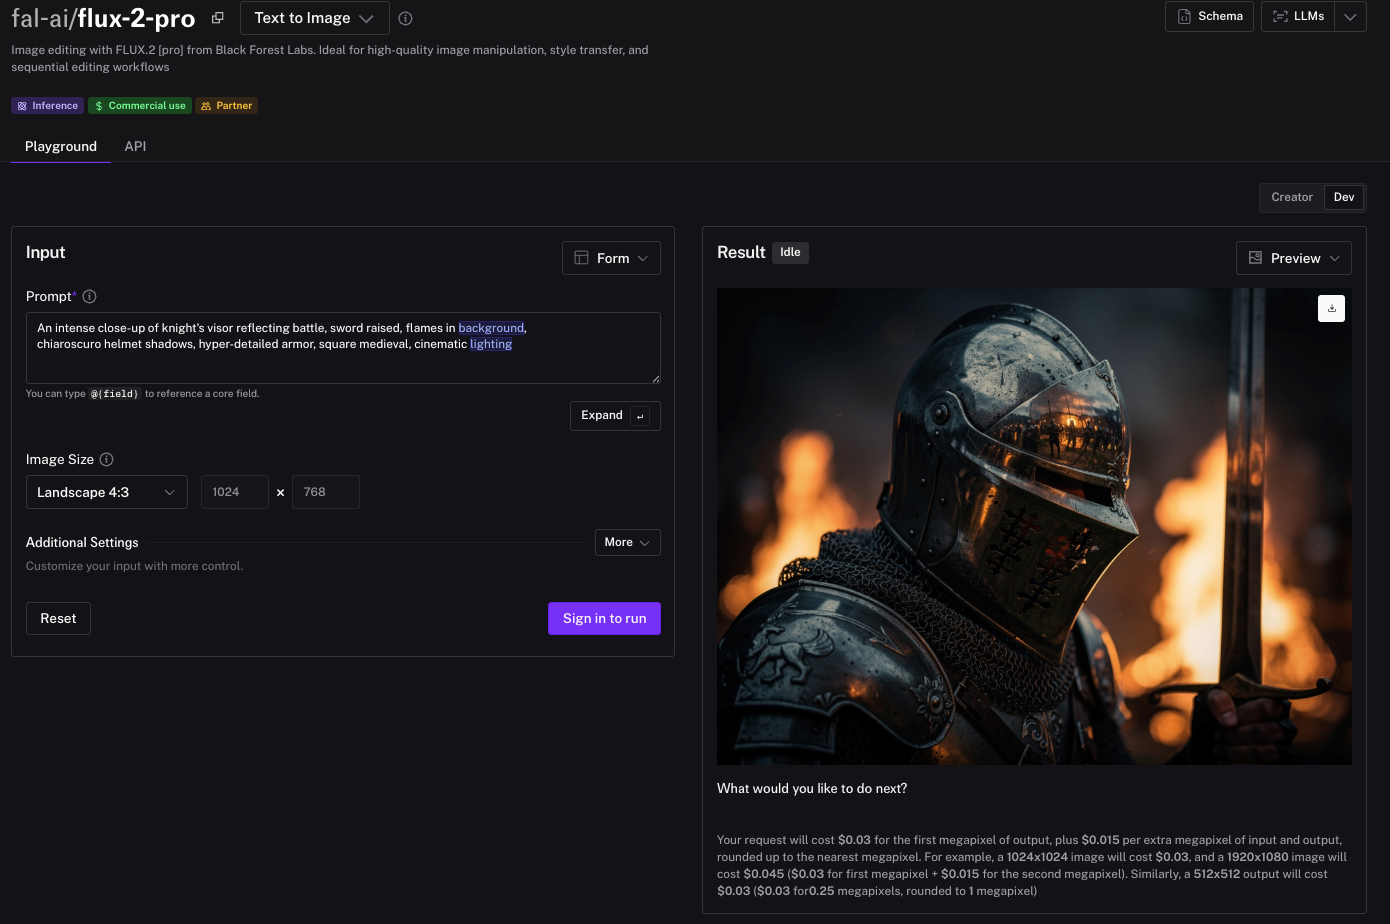Switch to the API tab

[x=135, y=146]
